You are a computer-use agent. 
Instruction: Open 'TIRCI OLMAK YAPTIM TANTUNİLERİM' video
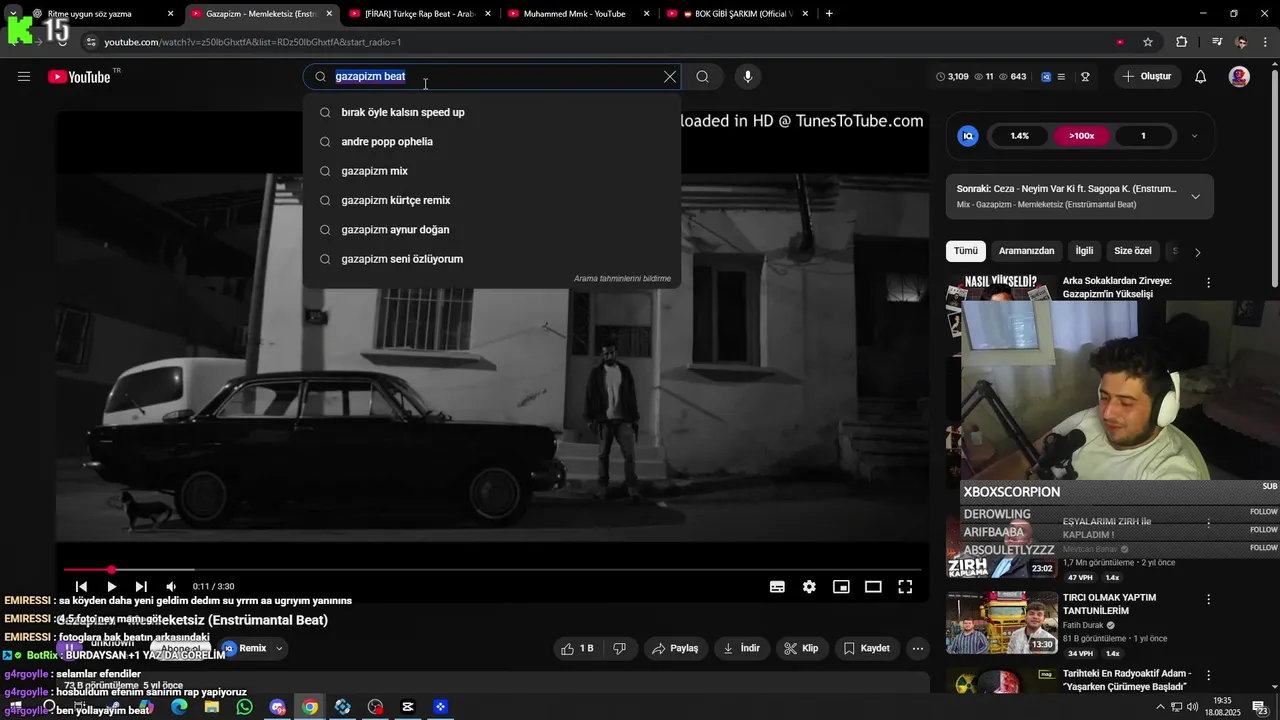point(1109,604)
